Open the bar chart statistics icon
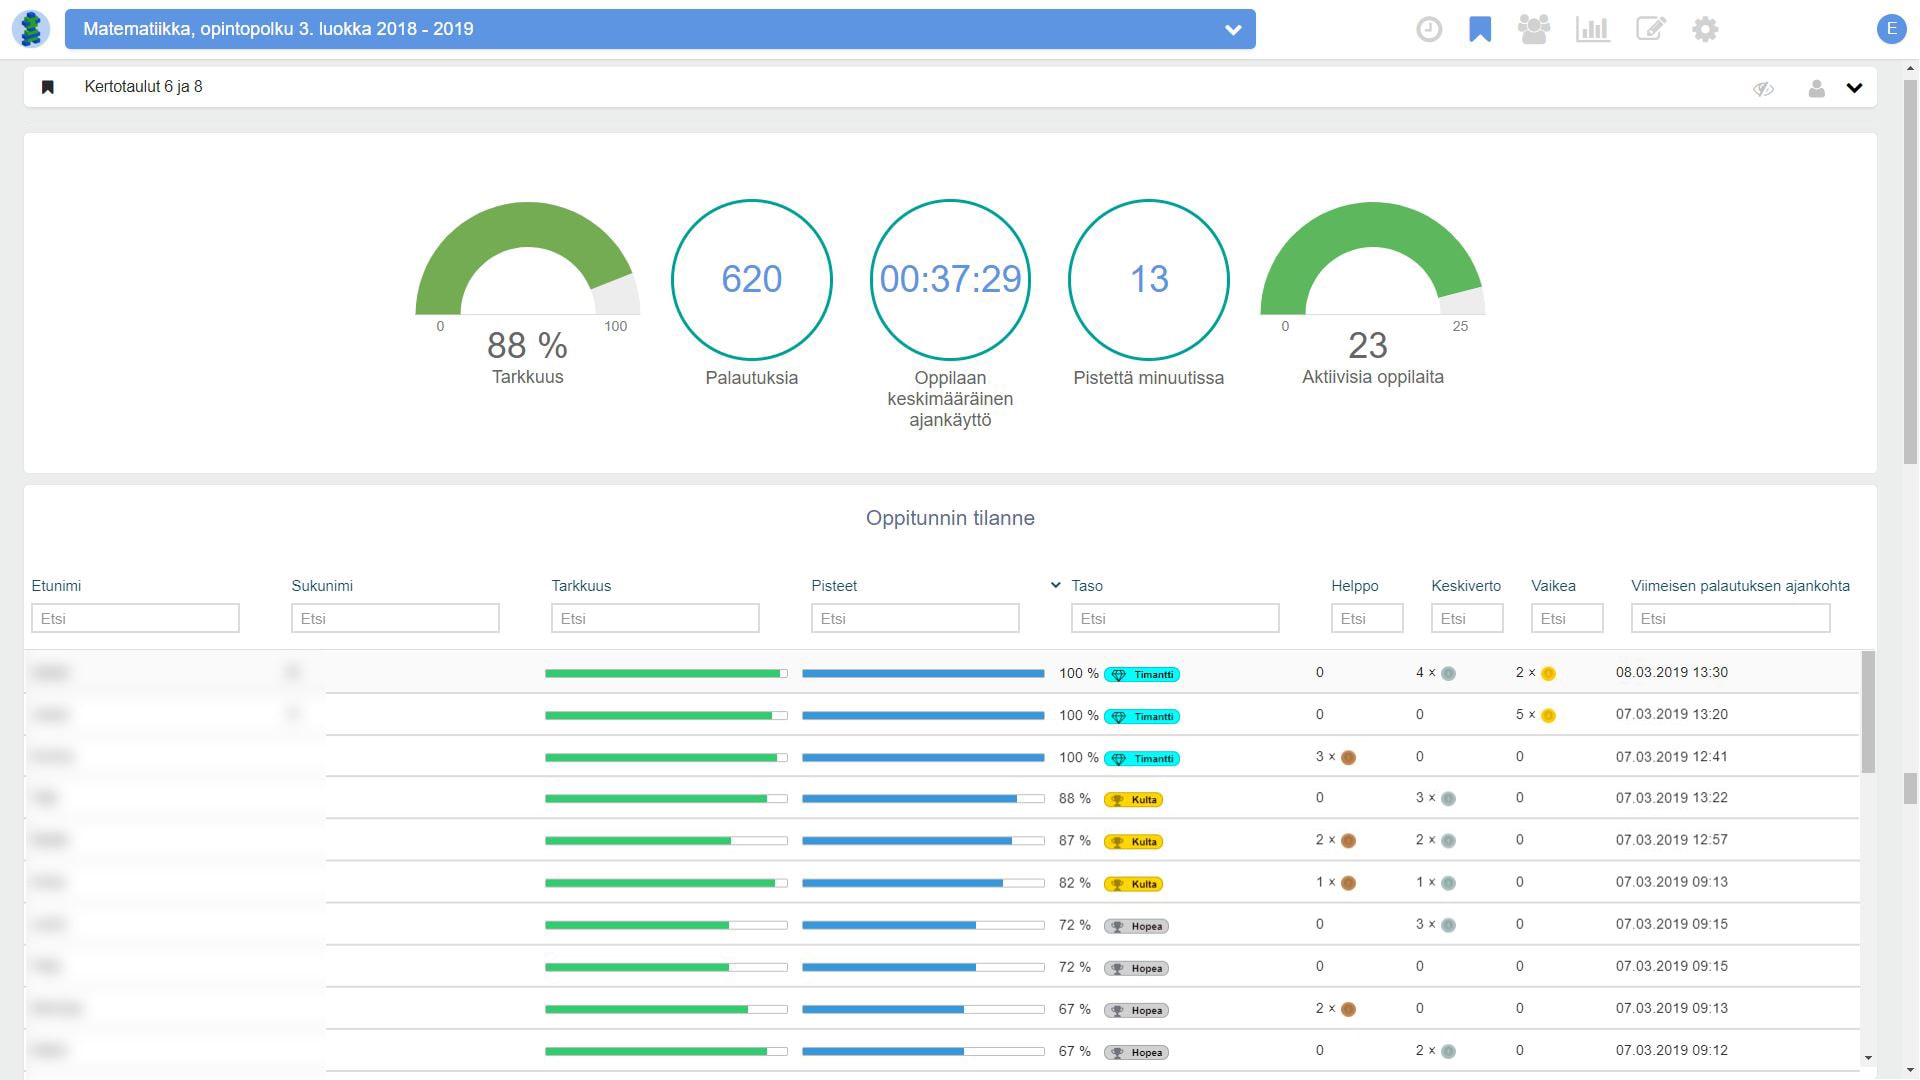Screen dimensions: 1920x1080 click(x=1592, y=29)
